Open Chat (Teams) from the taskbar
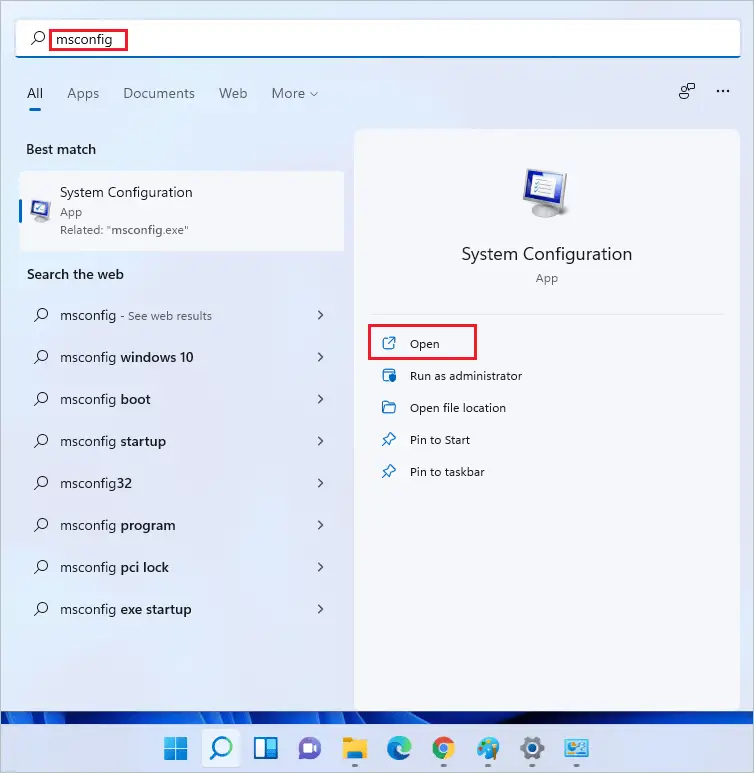Screen dimensions: 754x773 pyautogui.click(x=310, y=748)
